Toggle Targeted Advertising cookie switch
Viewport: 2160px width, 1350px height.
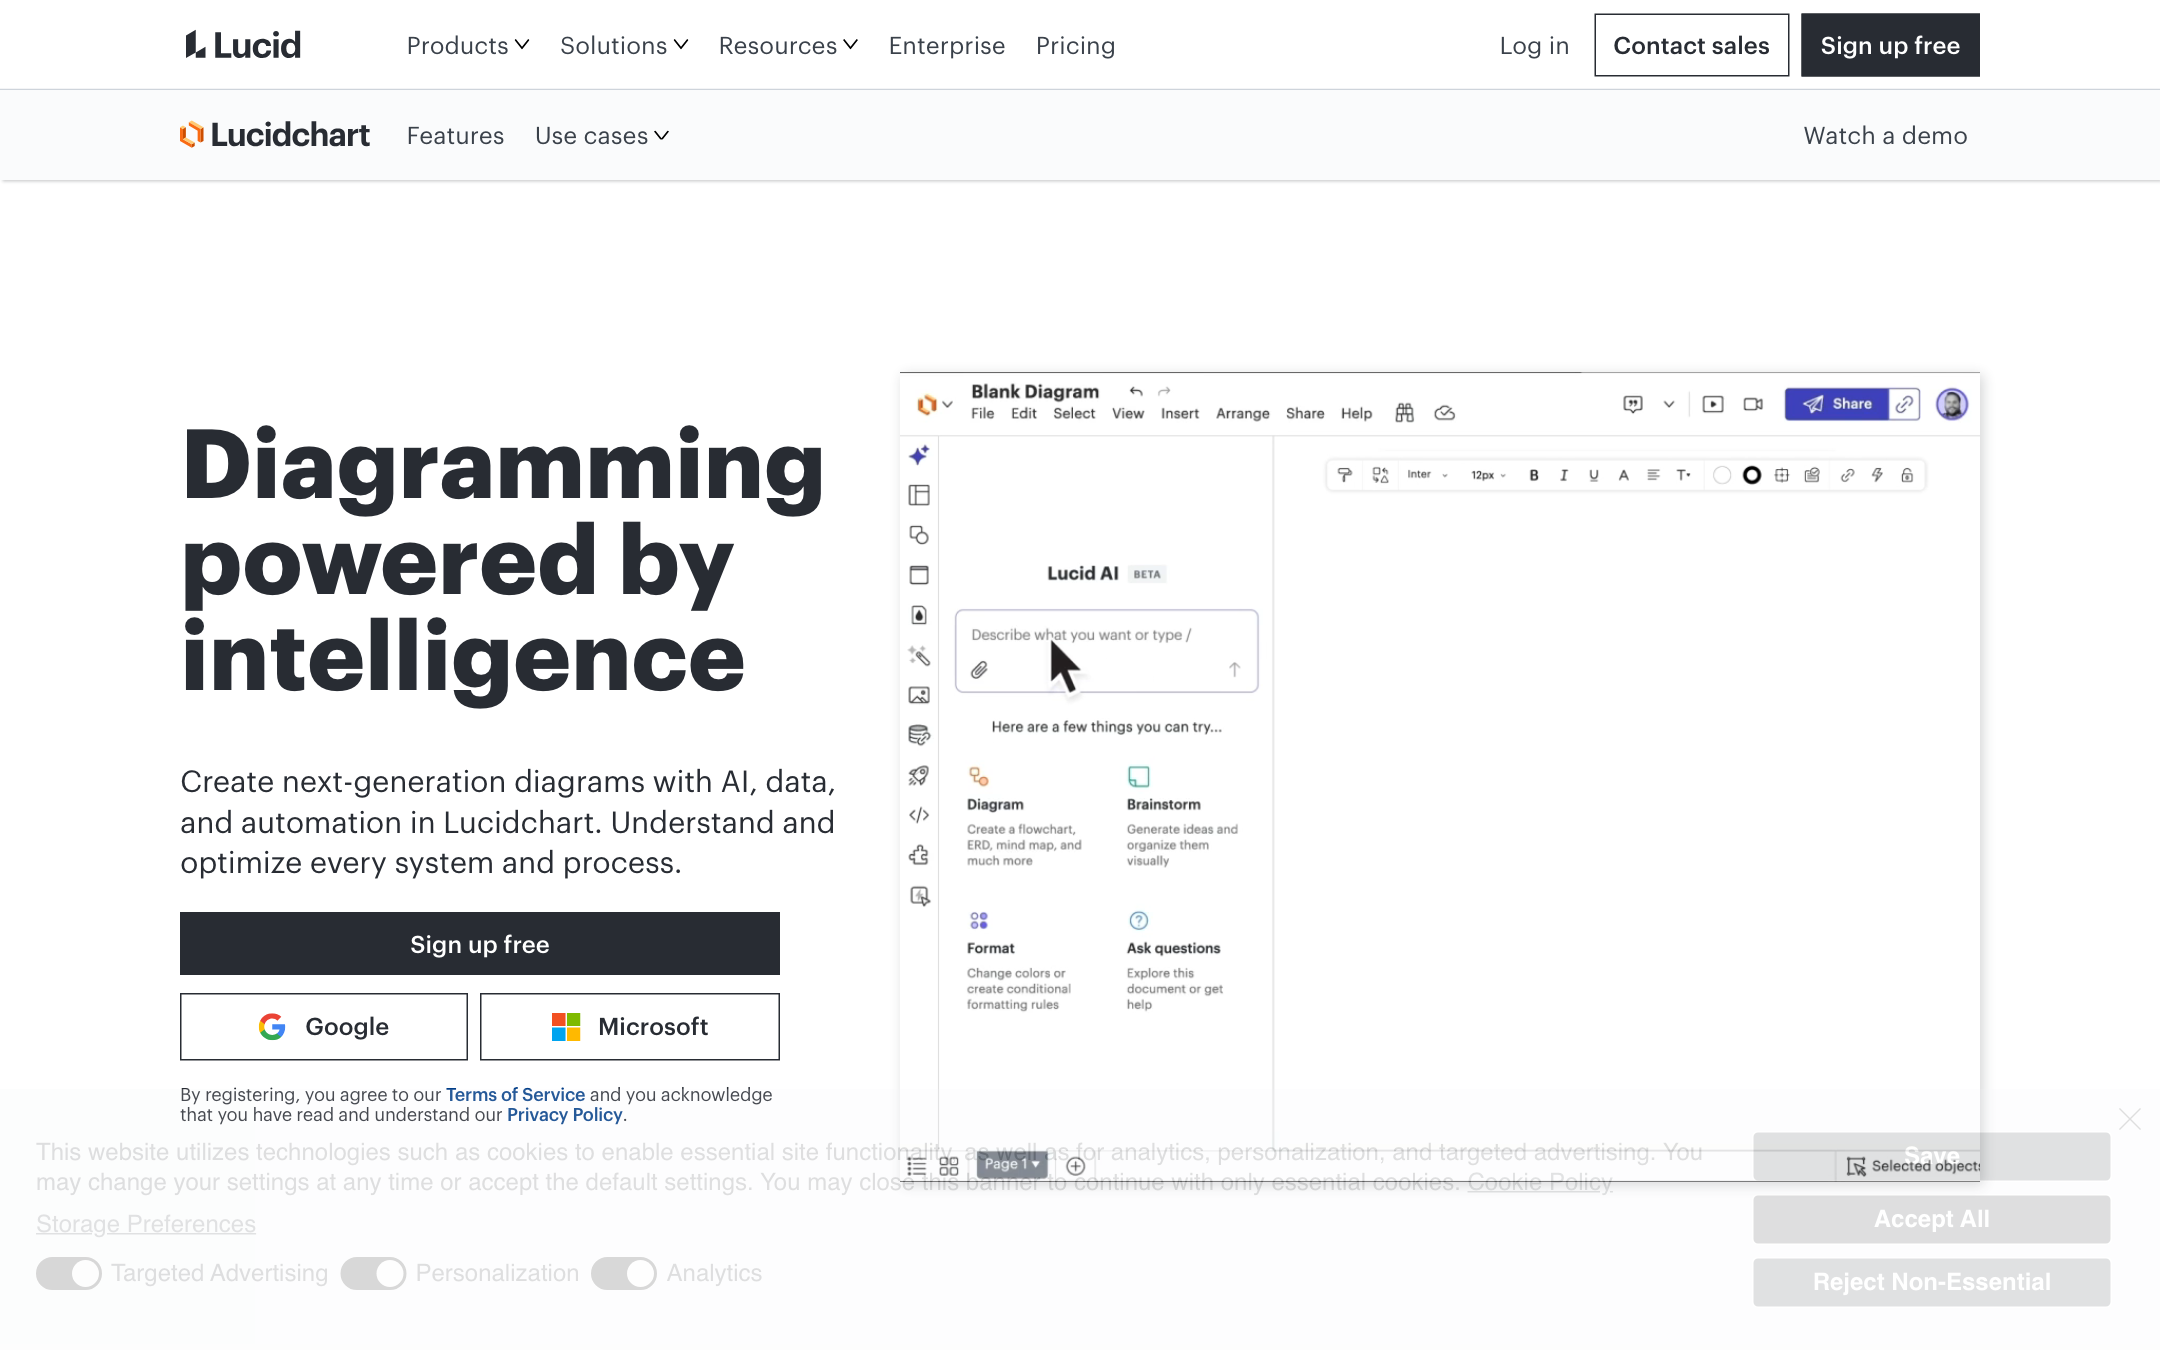pos(69,1273)
